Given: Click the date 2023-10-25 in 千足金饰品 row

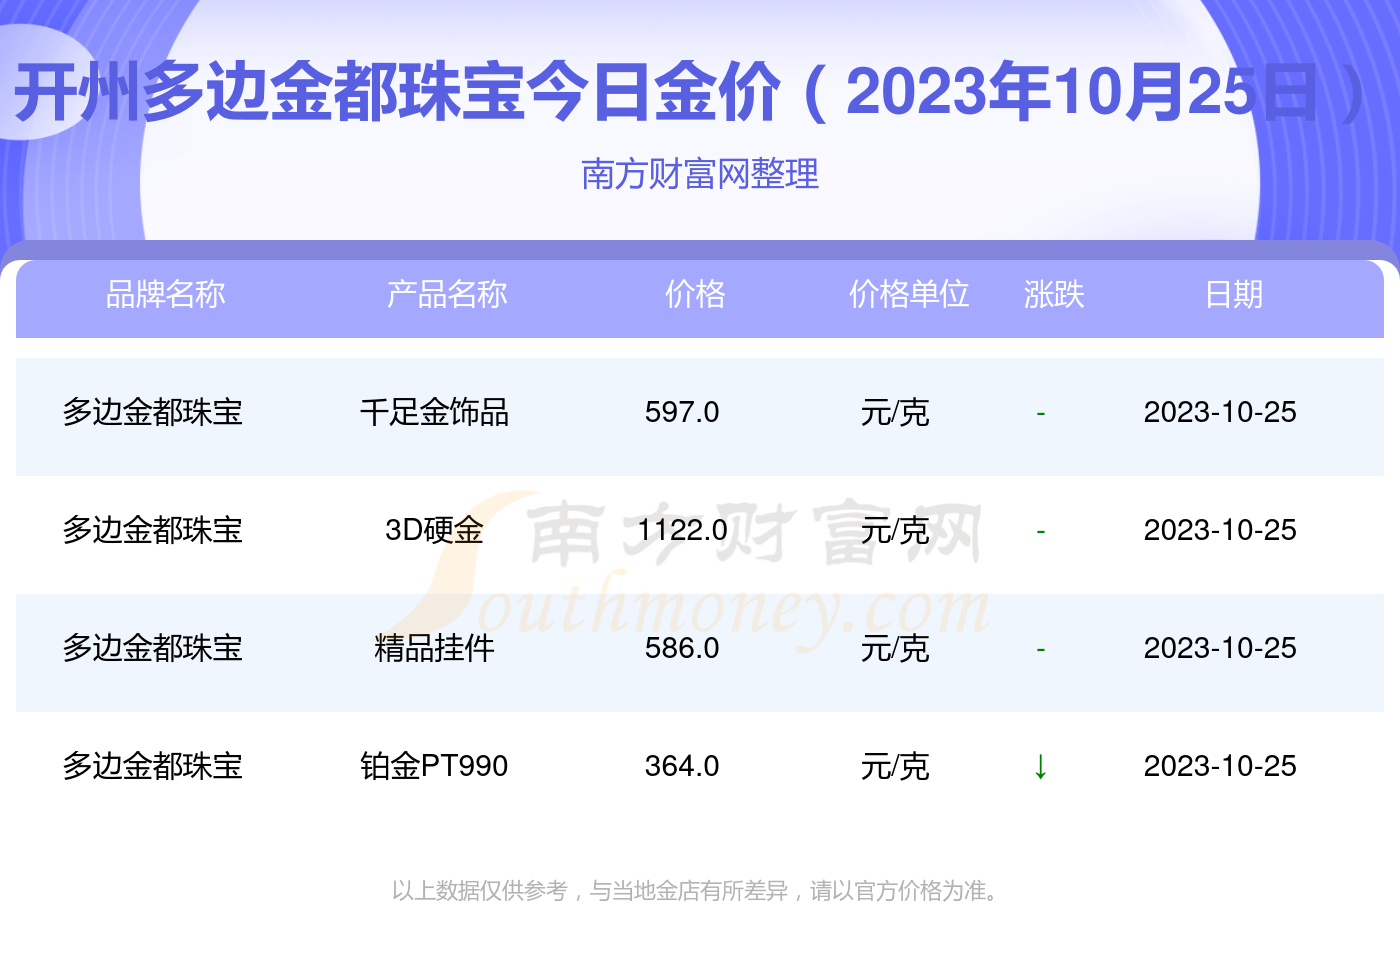Looking at the screenshot, I should pyautogui.click(x=1220, y=412).
